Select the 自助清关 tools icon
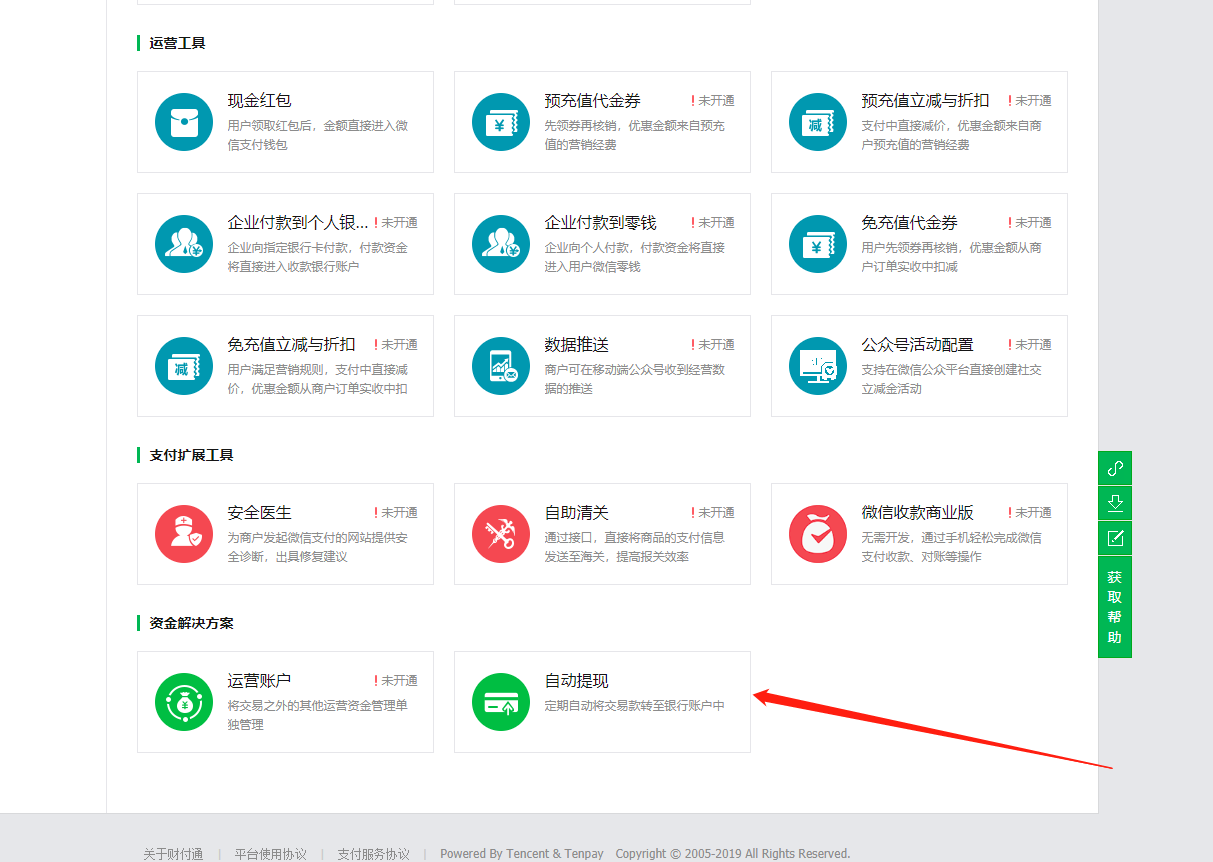Viewport: 1213px width, 862px height. point(501,534)
